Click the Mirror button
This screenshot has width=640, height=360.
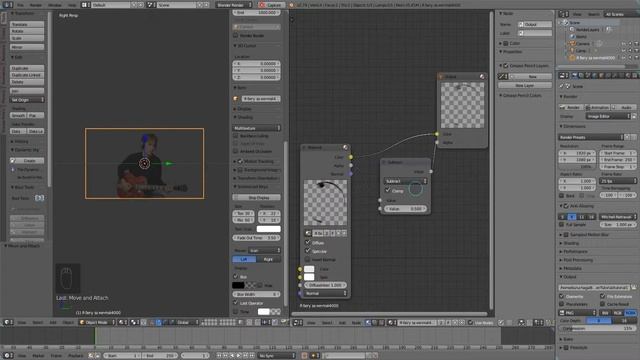(27, 47)
